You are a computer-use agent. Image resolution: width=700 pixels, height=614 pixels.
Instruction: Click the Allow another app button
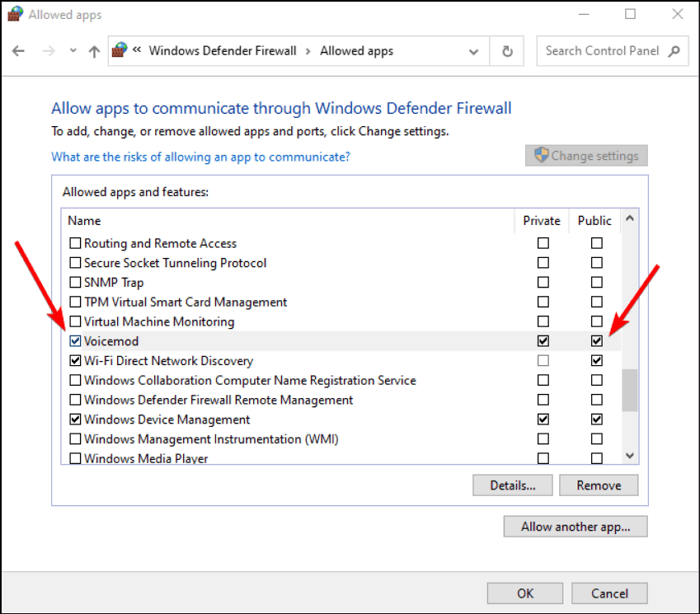point(575,526)
